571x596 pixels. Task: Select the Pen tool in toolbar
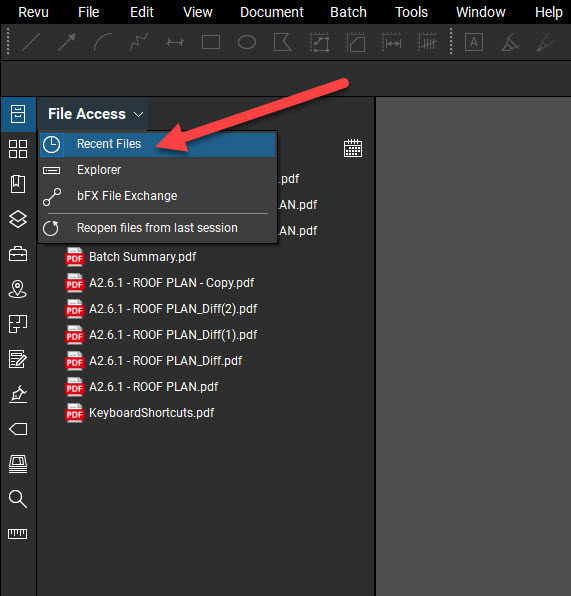coord(546,42)
